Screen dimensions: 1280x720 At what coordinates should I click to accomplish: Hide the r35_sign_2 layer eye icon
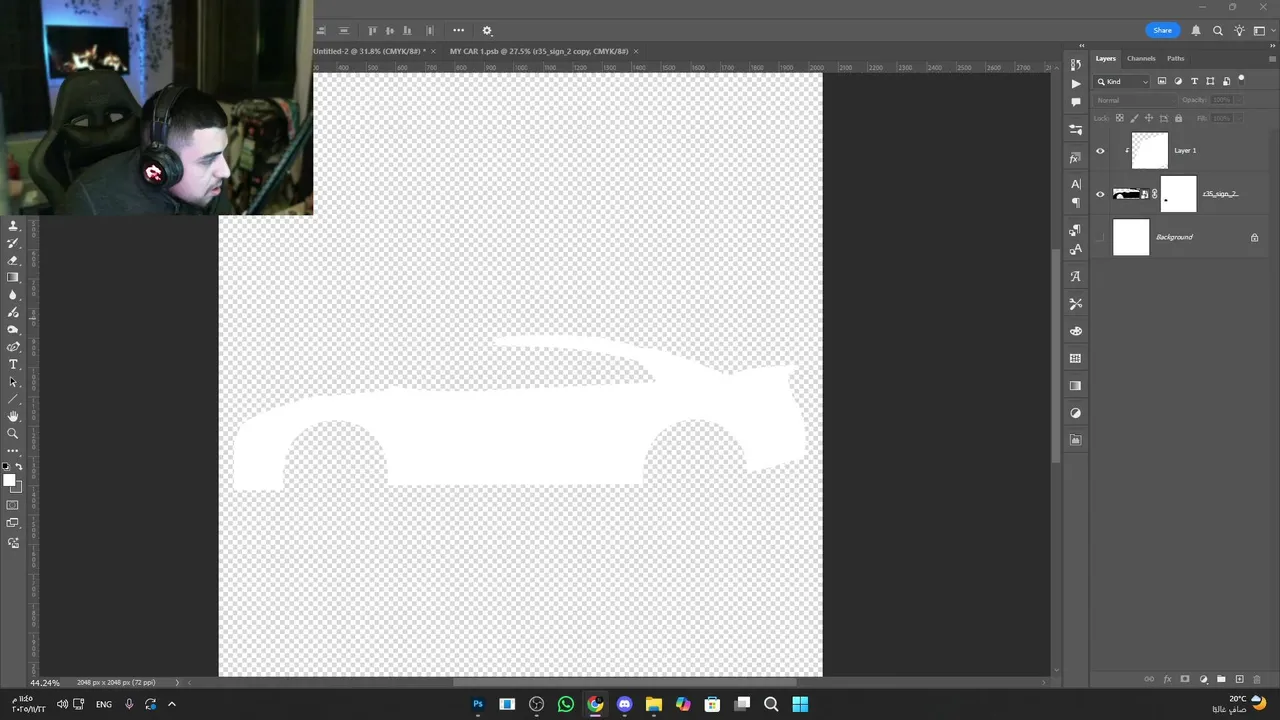click(x=1100, y=194)
